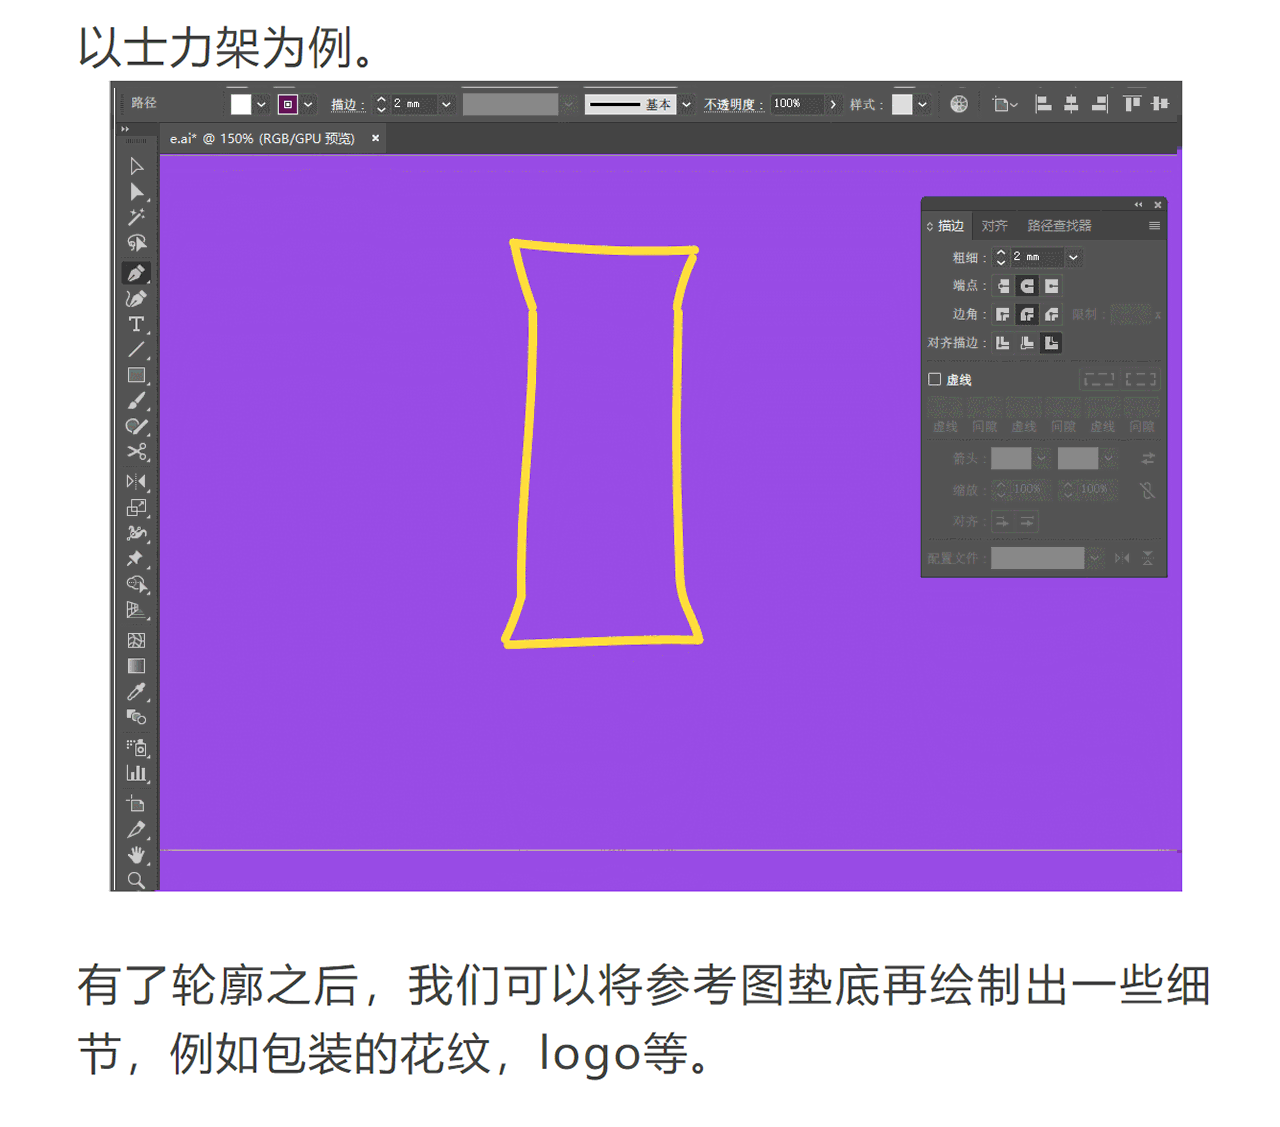Pick the Artboard tool

pos(137,804)
